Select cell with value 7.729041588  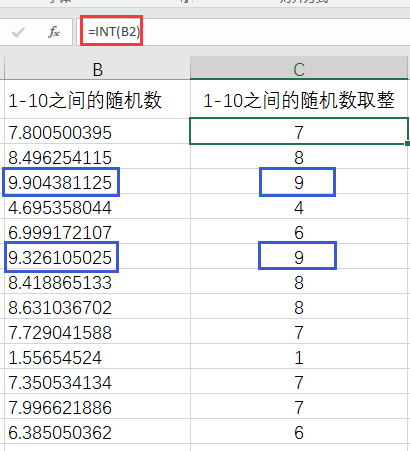pyautogui.click(x=97, y=332)
